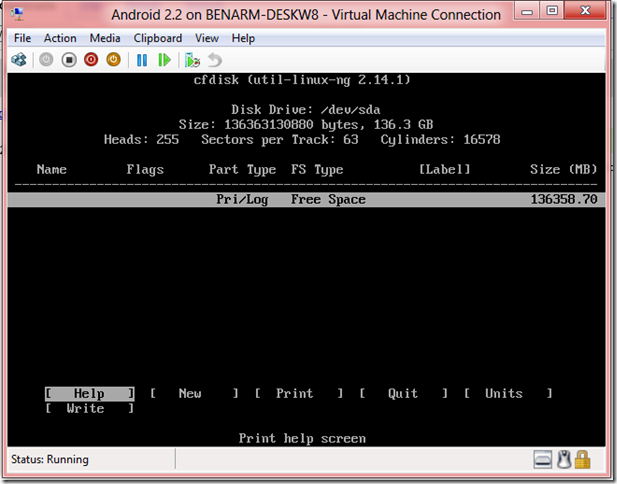
Task: Open the View menu
Action: (207, 38)
